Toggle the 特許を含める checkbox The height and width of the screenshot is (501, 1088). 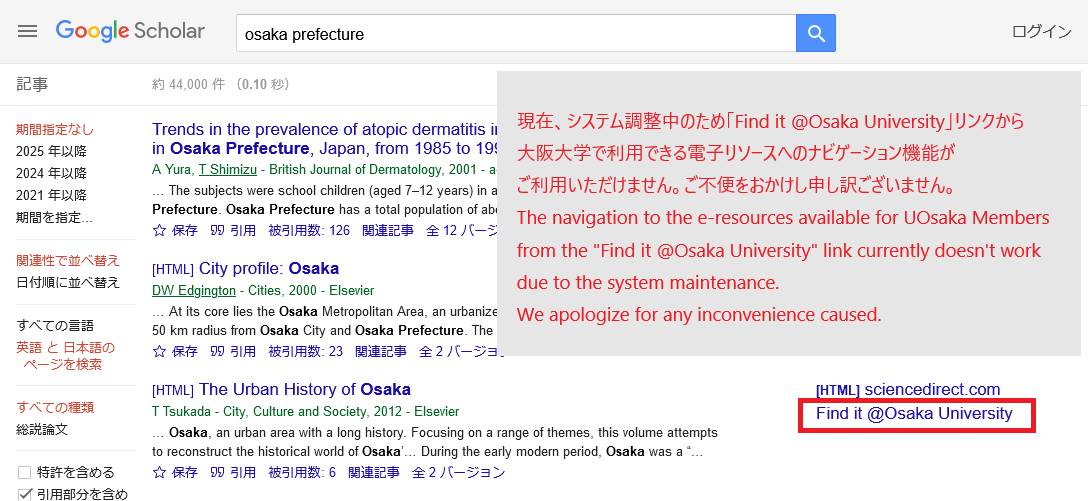pyautogui.click(x=24, y=473)
